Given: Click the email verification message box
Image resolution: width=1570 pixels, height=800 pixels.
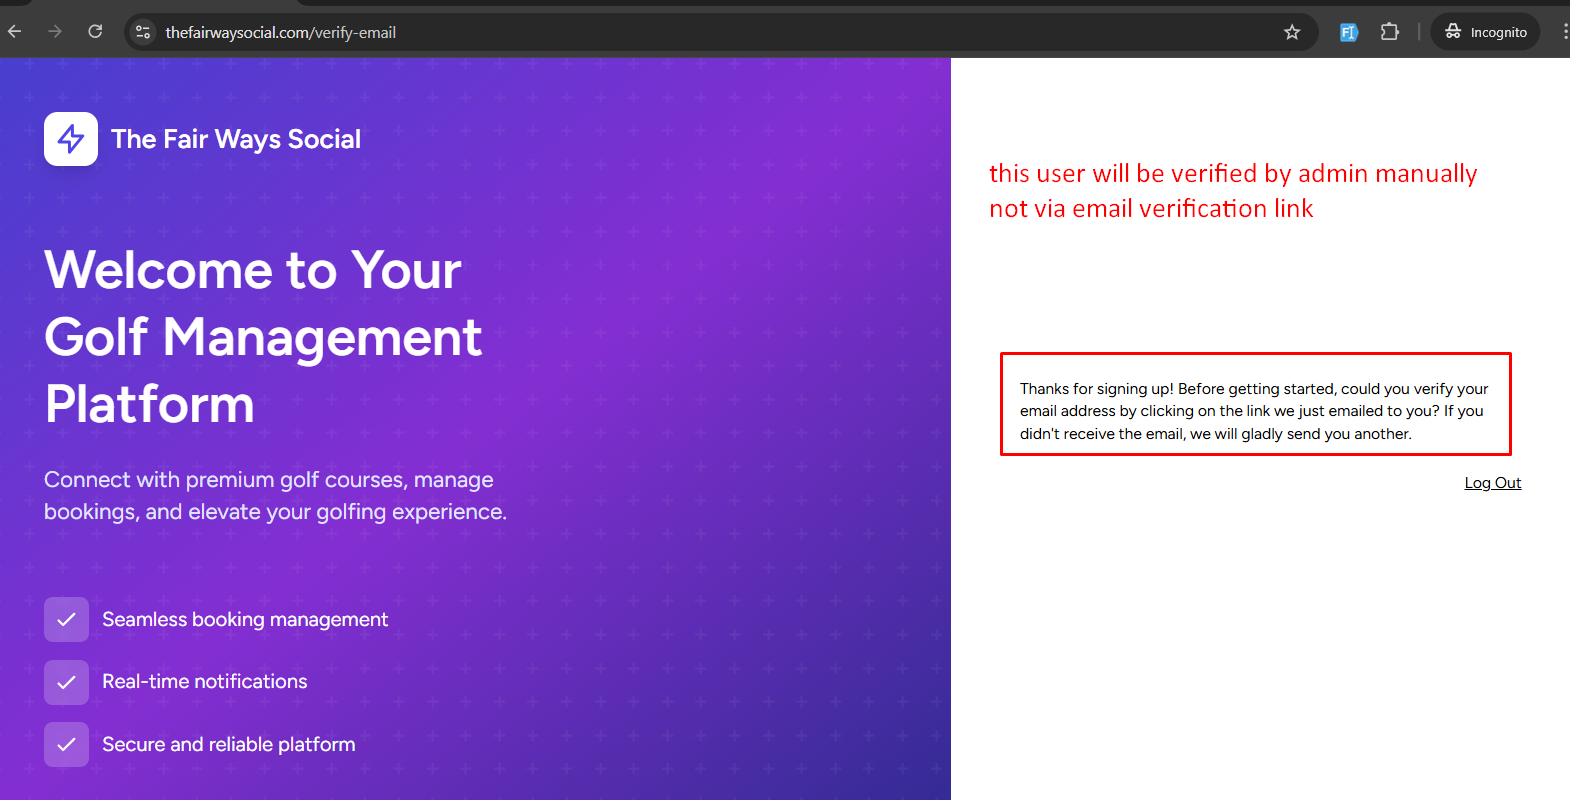Looking at the screenshot, I should tap(1255, 411).
